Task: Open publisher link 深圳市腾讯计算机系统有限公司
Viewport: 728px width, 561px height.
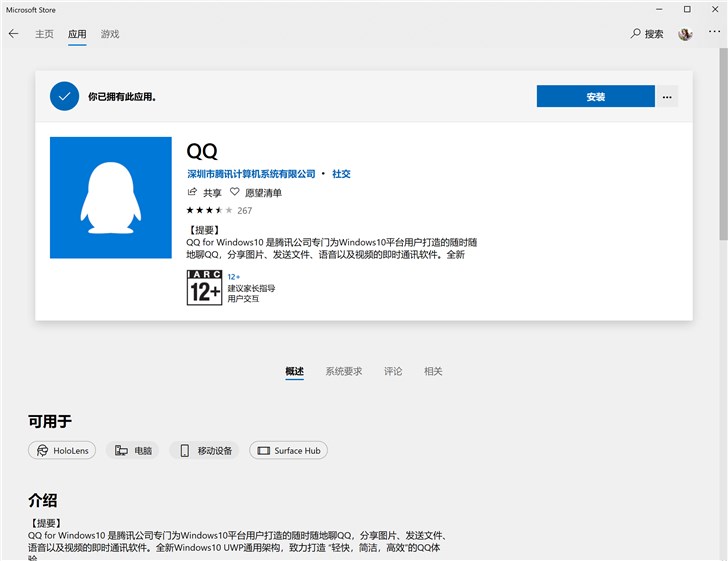Action: point(251,174)
